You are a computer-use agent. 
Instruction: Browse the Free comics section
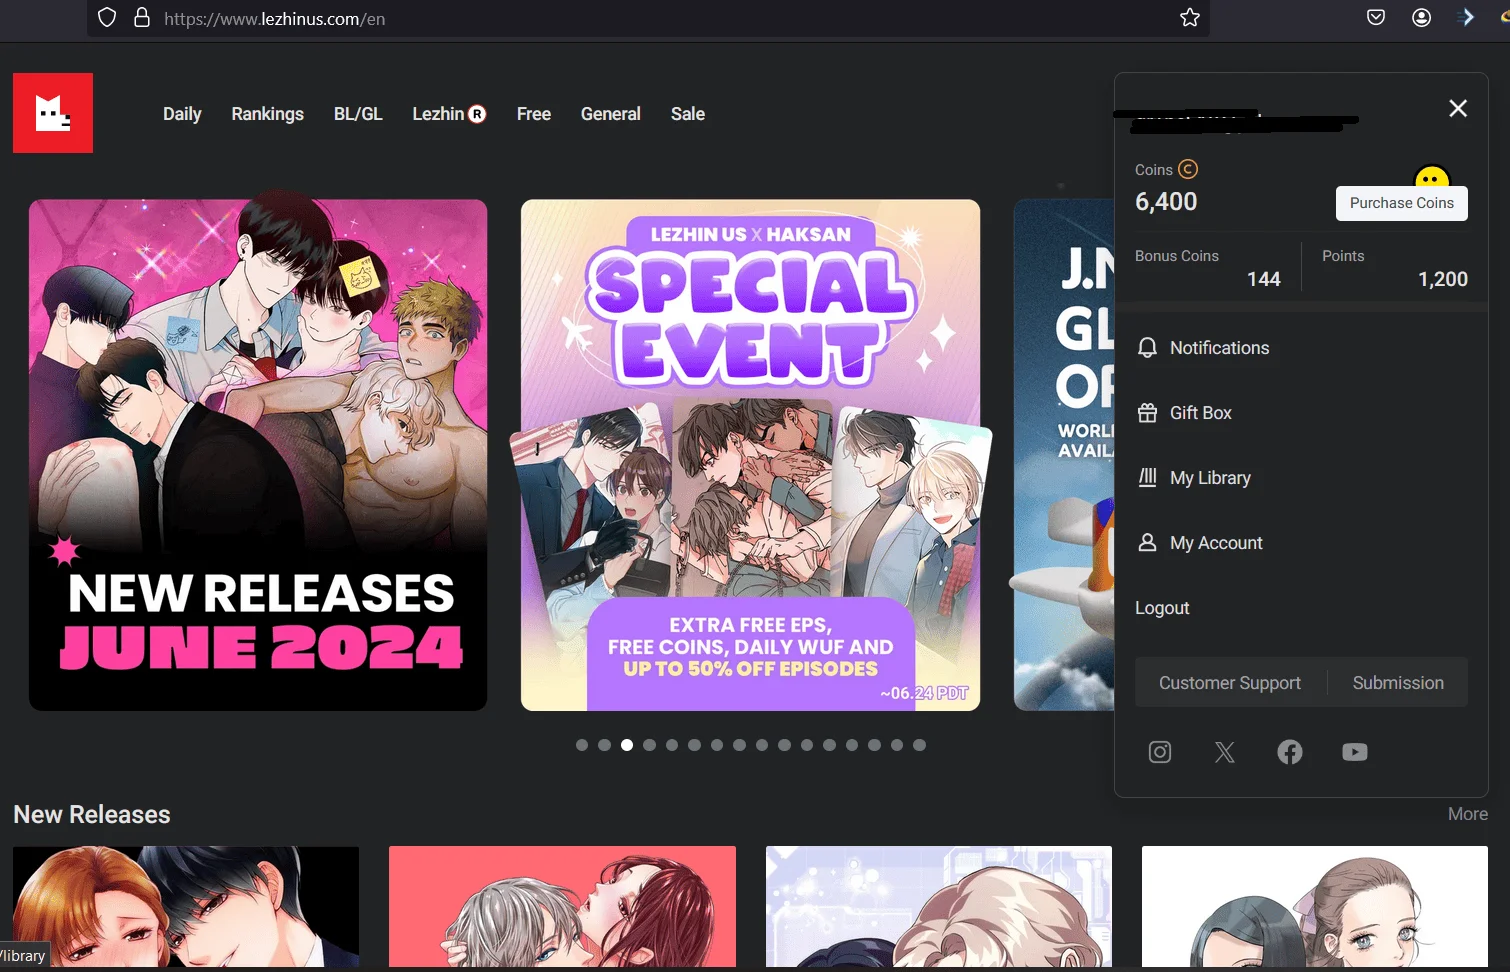534,114
